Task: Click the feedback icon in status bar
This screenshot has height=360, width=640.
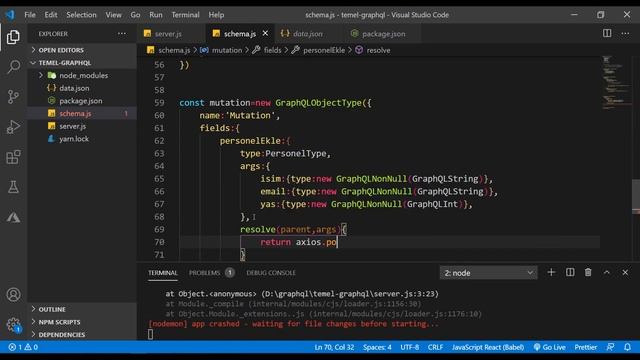Action: pyautogui.click(x=610, y=347)
